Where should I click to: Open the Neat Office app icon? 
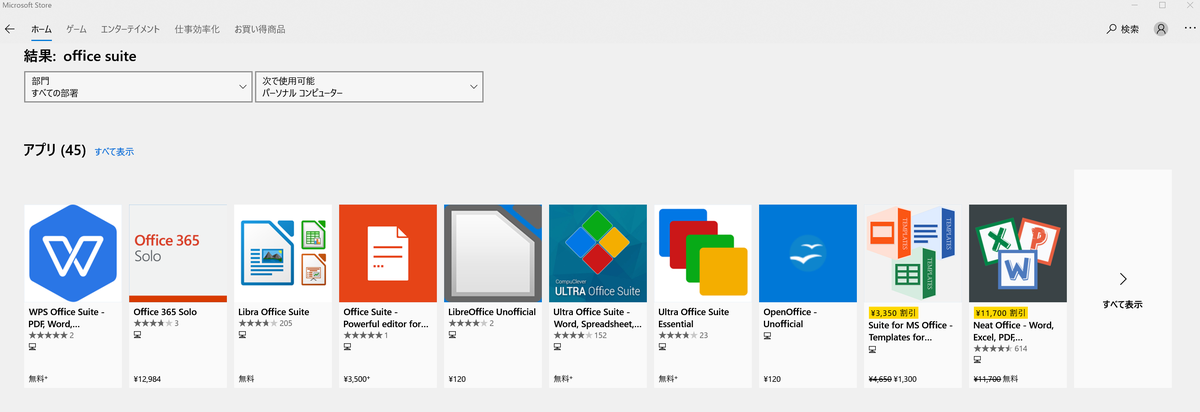[1018, 253]
